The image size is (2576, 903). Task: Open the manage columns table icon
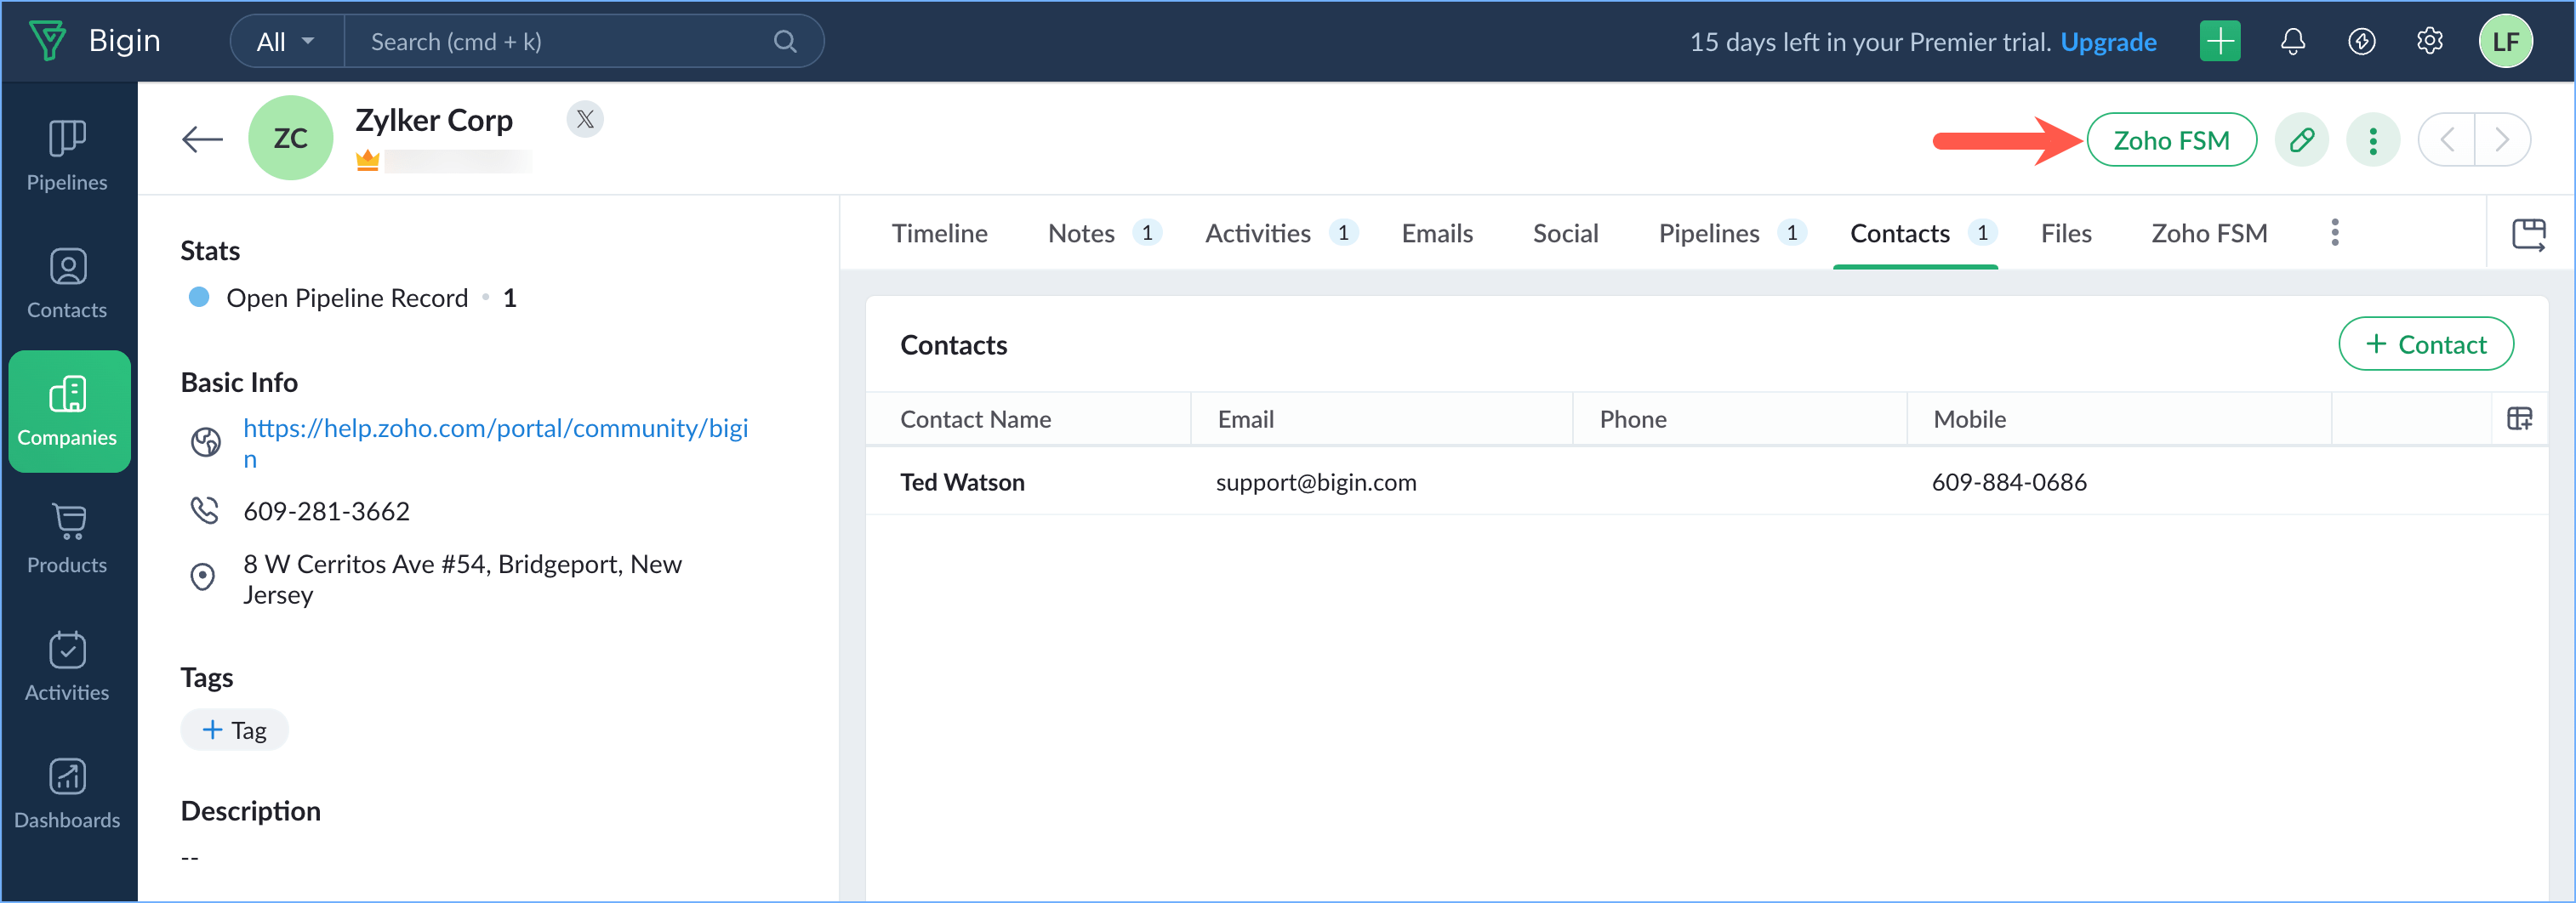click(x=2520, y=418)
